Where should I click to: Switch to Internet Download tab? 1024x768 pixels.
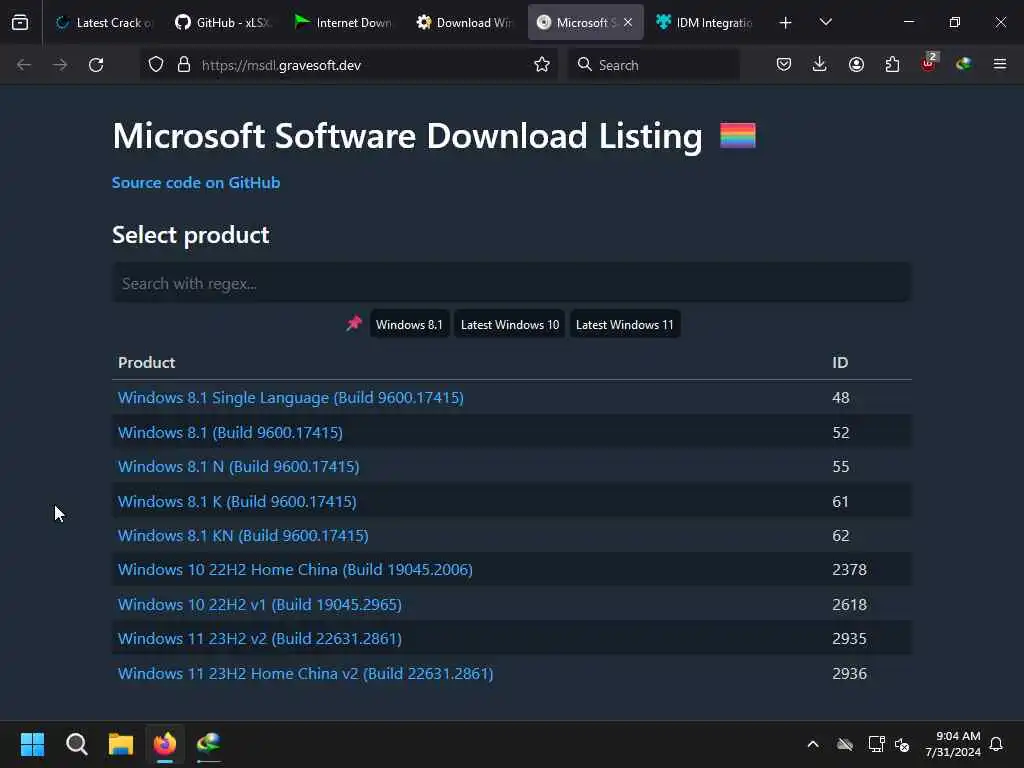[343, 23]
